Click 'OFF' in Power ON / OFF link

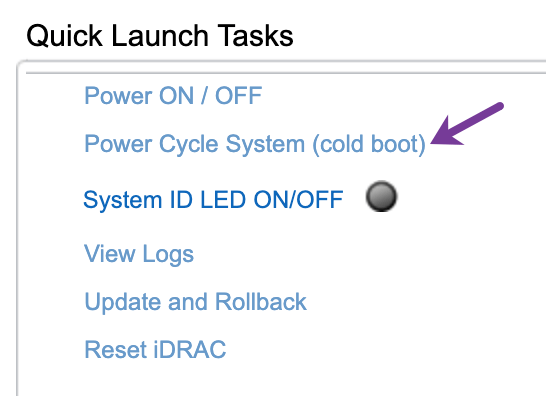tap(239, 96)
